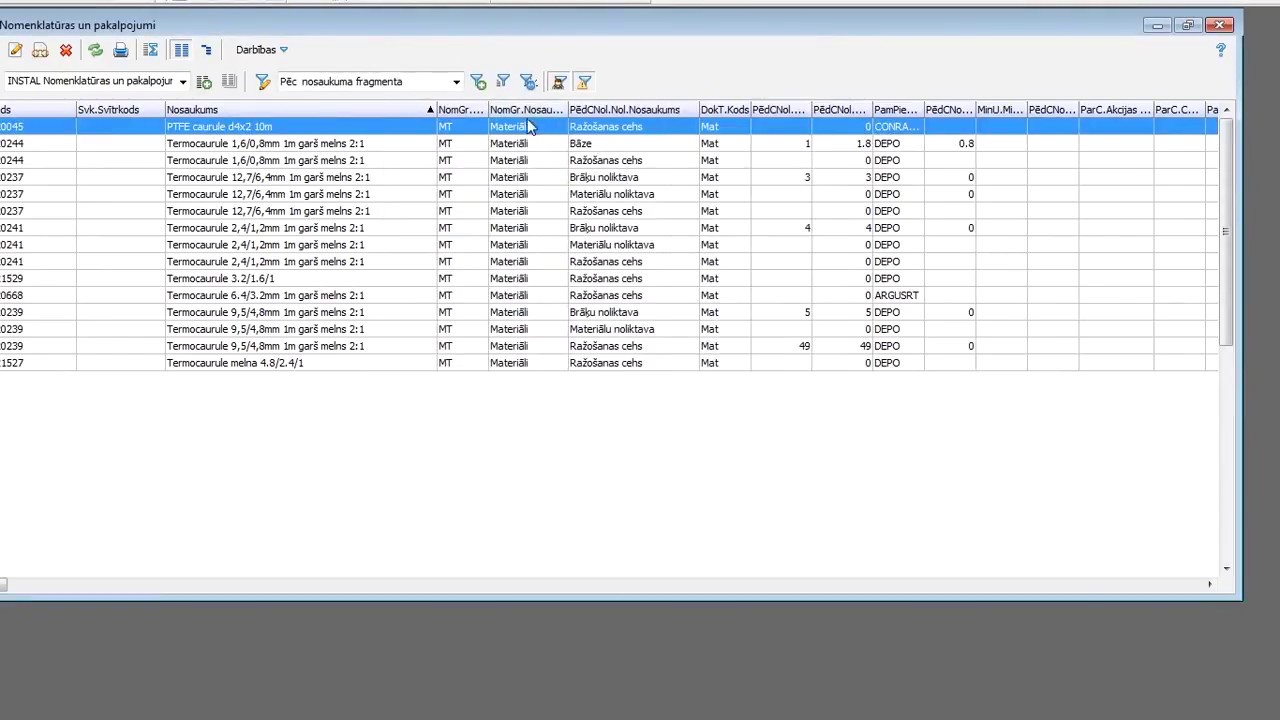Minimize the Nomenklatūras un pakalpojumi window
The height and width of the screenshot is (720, 1280).
click(1157, 25)
